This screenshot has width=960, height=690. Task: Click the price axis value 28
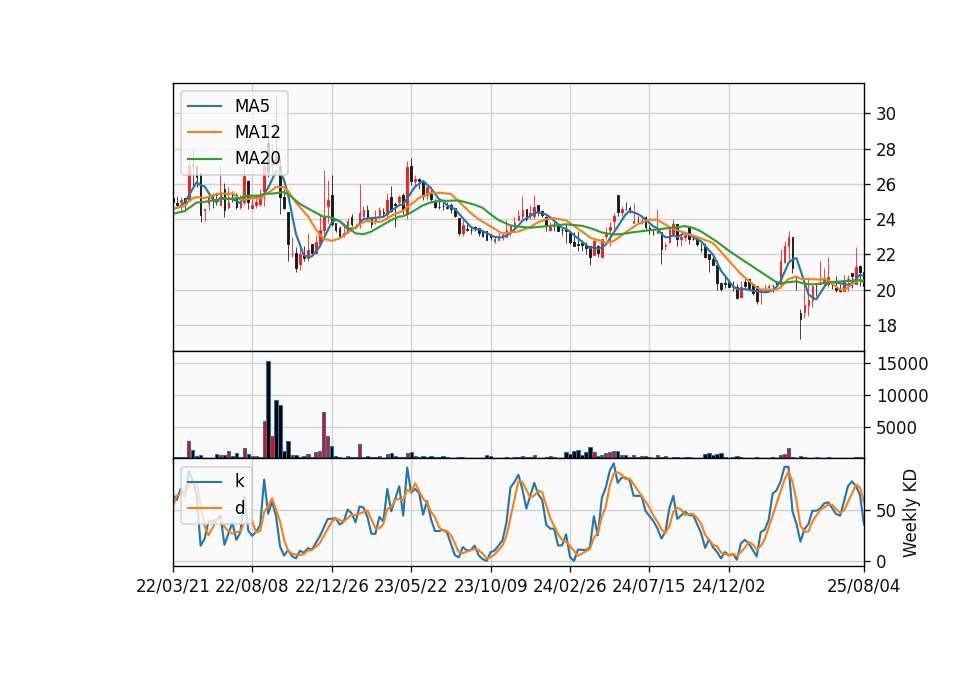click(x=886, y=150)
